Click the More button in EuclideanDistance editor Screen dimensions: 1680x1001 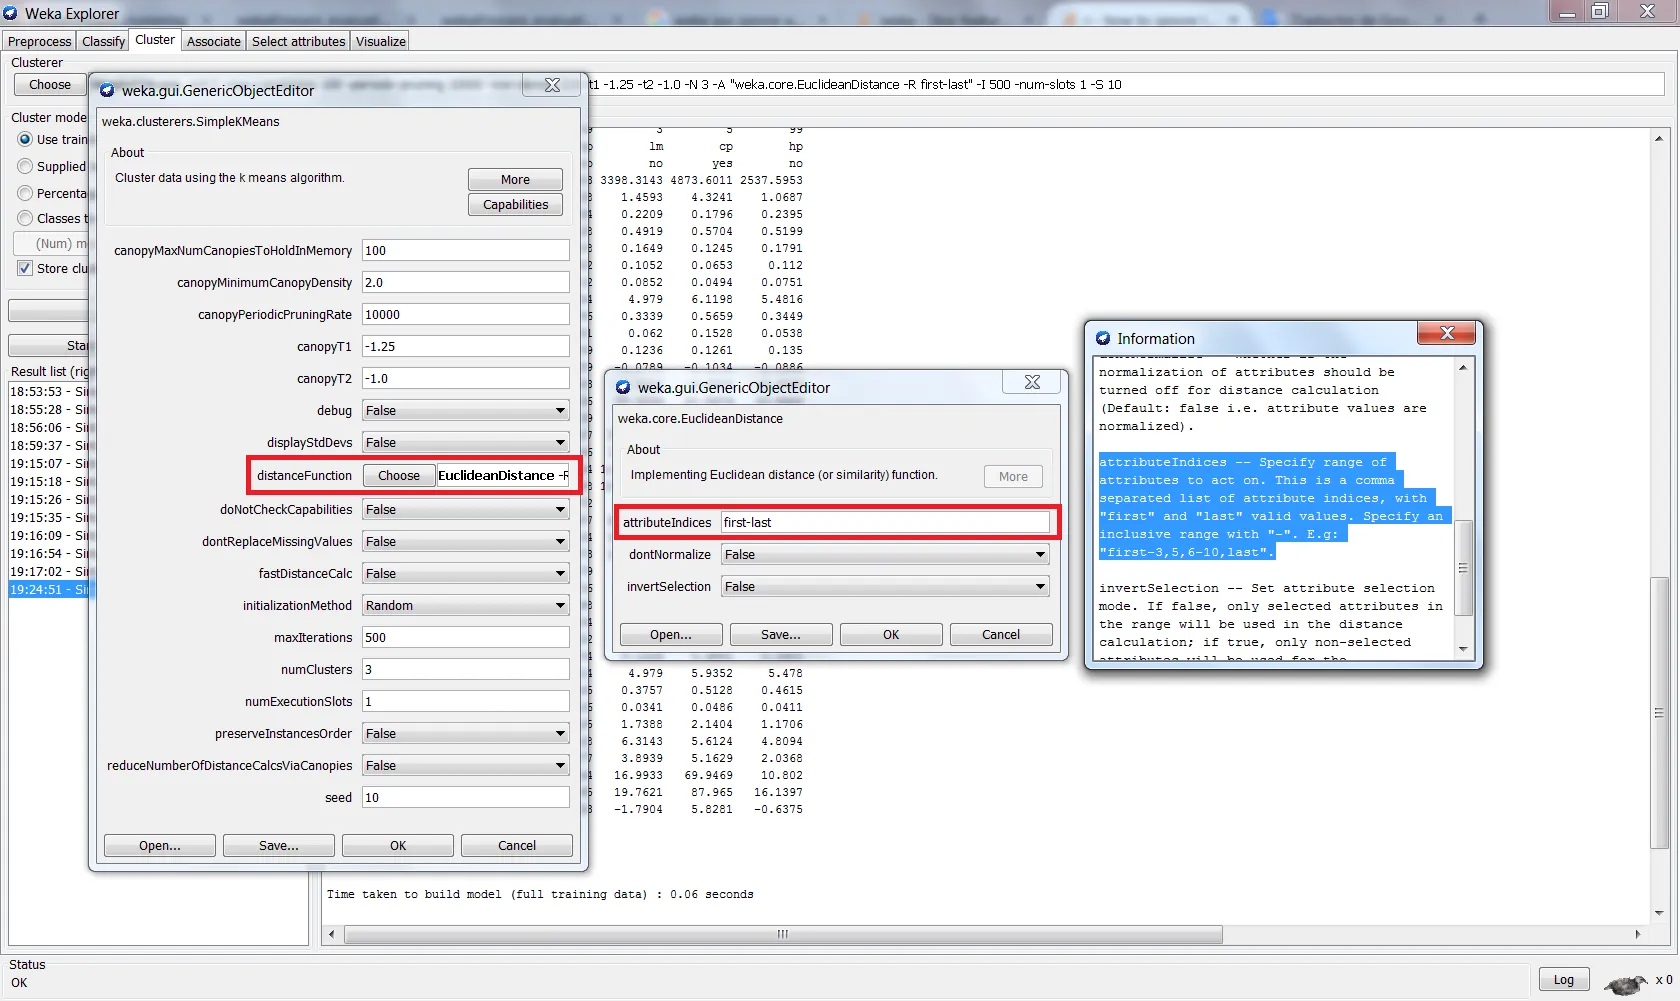pyautogui.click(x=1013, y=476)
